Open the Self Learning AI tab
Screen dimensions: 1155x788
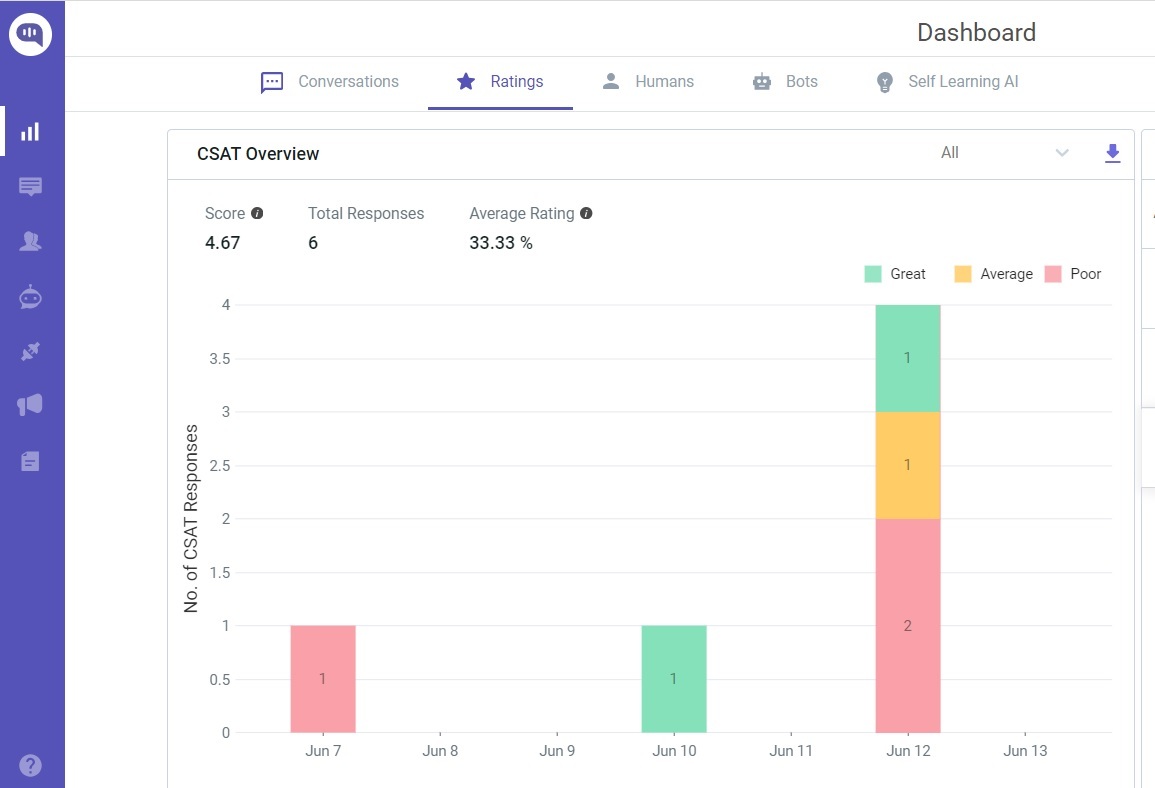[945, 81]
